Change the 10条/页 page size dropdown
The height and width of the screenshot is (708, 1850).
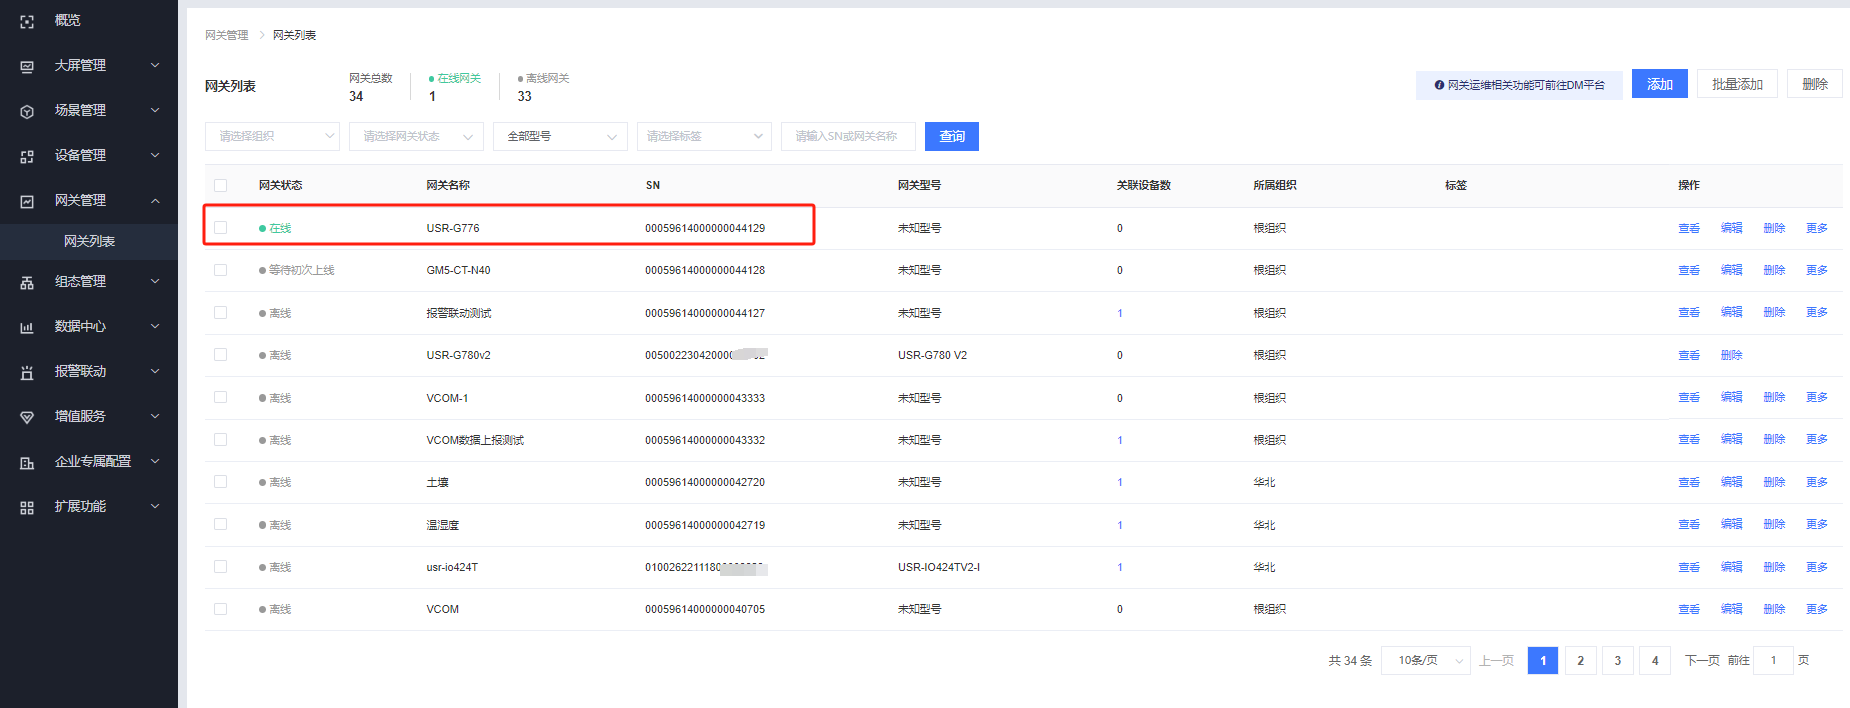1425,660
